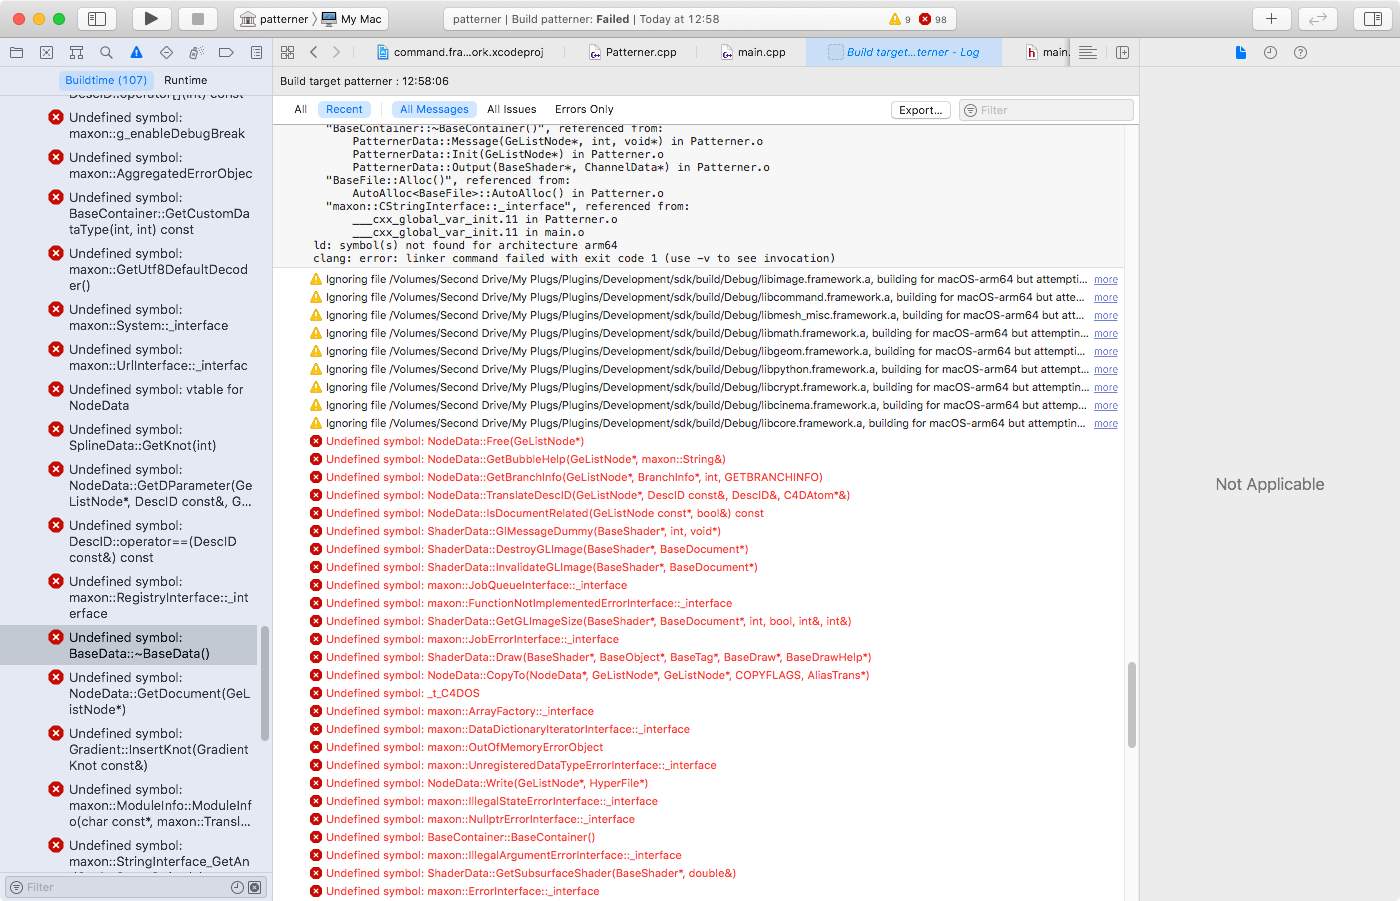This screenshot has width=1400, height=901.
Task: Open the Source Control navigator
Action: 46,52
